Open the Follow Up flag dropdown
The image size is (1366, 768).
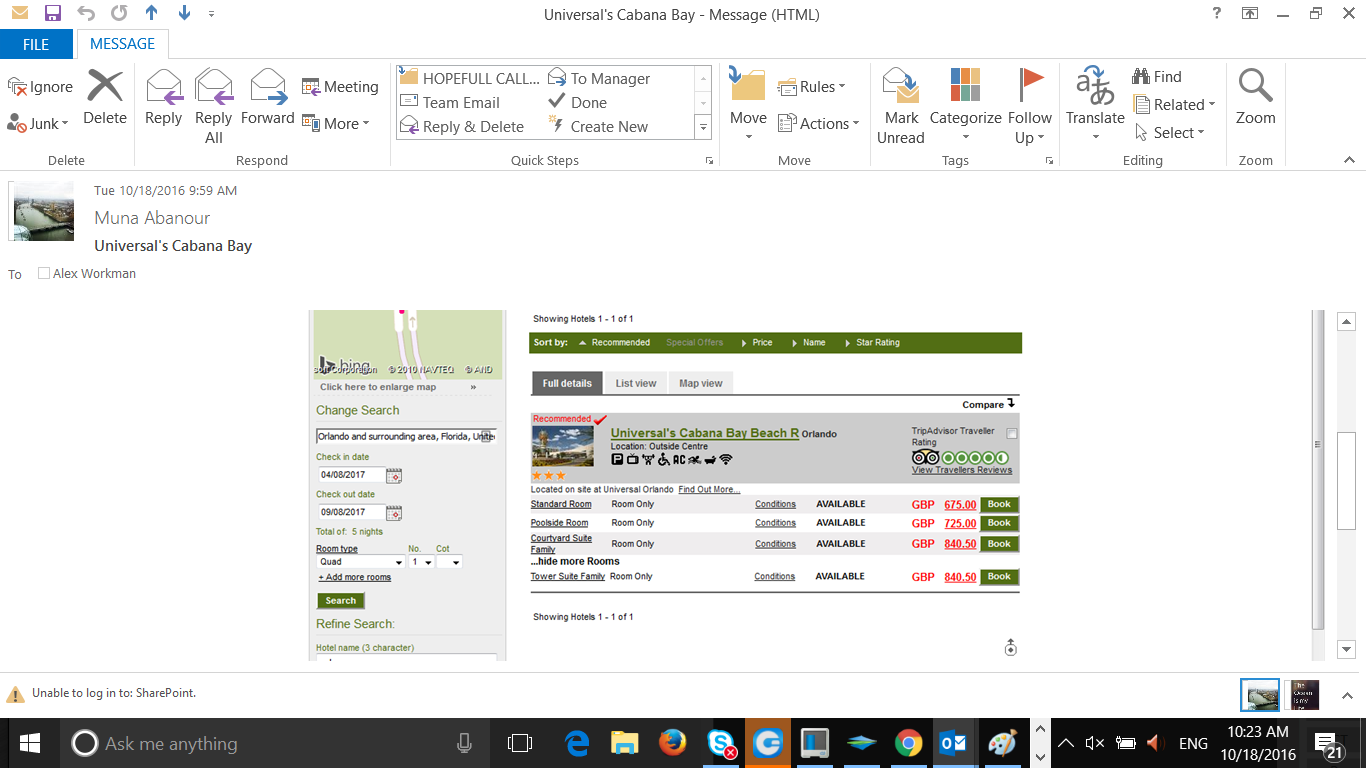pyautogui.click(x=1030, y=107)
